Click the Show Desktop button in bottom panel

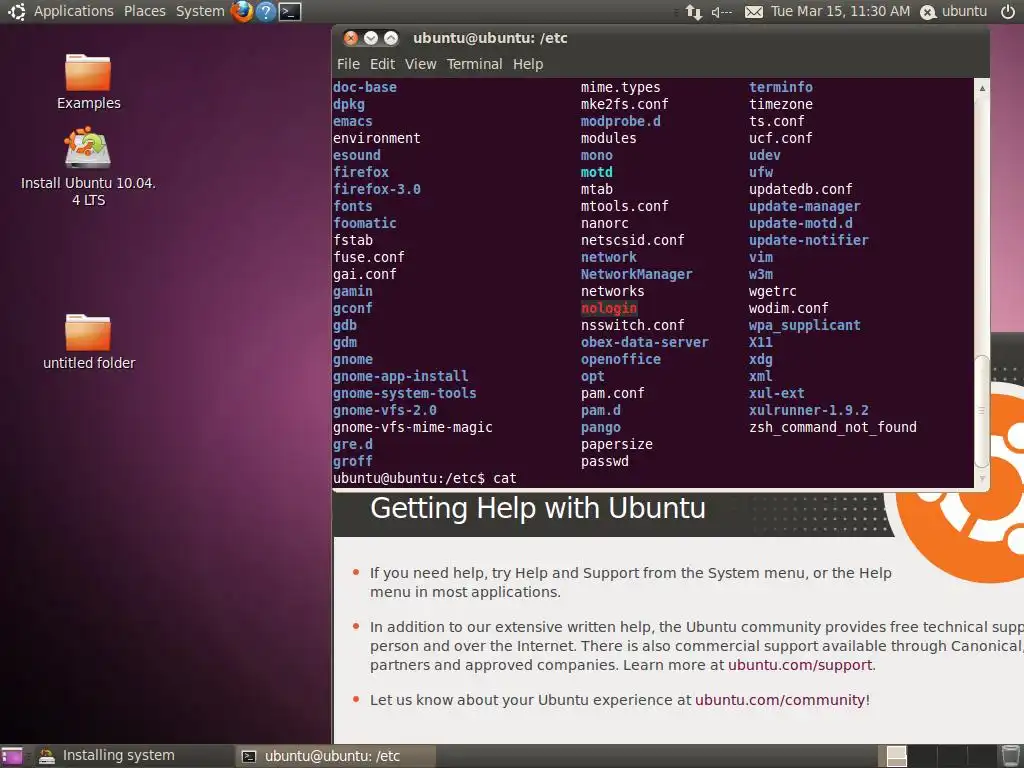pyautogui.click(x=12, y=756)
